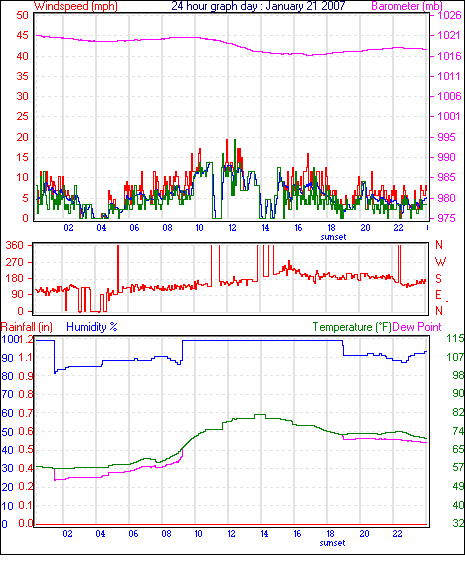The width and height of the screenshot is (465, 563).
Task: Click the 'Dew Point' legend label
Action: coord(417,327)
